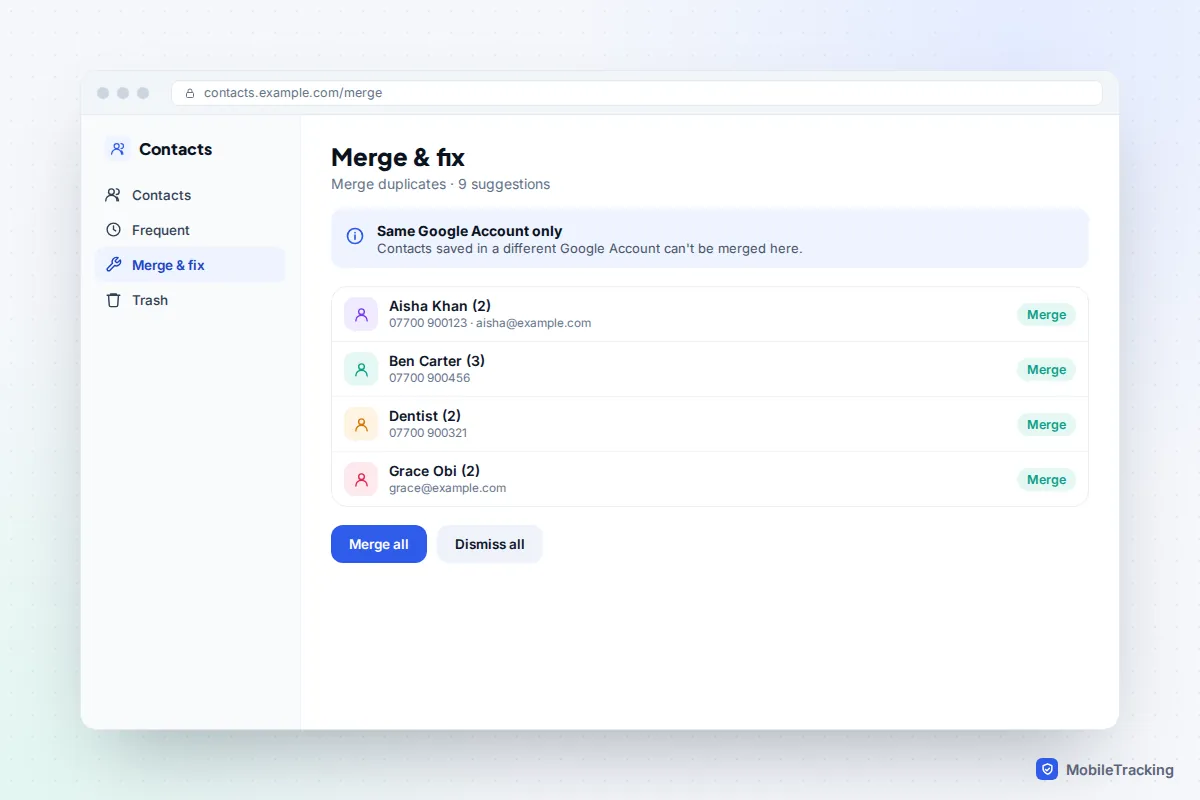The image size is (1200, 800).
Task: Click the Ben Carter (3) name
Action: [x=437, y=361]
